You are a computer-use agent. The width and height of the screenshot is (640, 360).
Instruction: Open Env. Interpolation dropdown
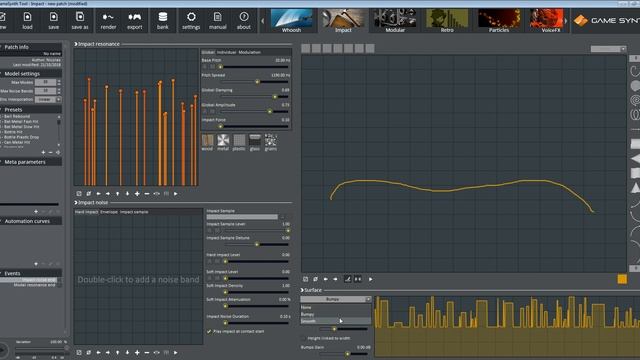point(48,99)
